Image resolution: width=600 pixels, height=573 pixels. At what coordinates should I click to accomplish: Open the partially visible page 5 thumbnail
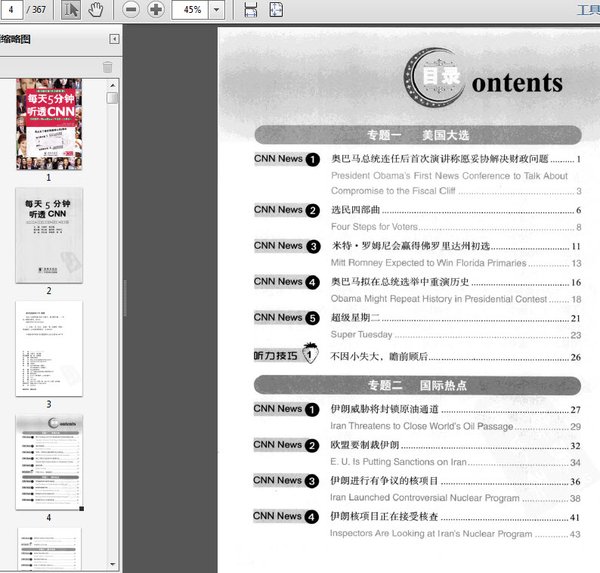[49, 549]
